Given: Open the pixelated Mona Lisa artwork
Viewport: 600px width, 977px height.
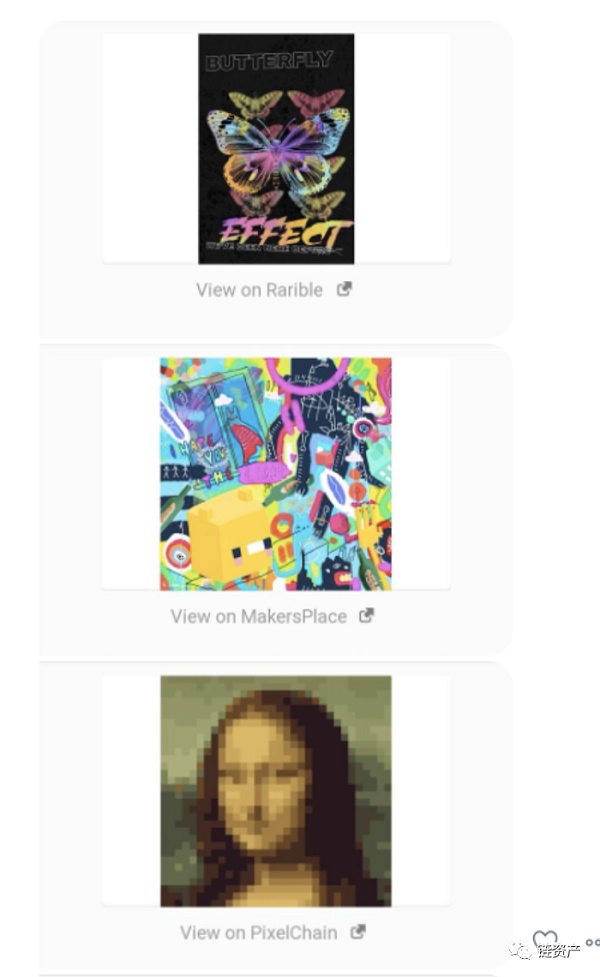Looking at the screenshot, I should 275,791.
